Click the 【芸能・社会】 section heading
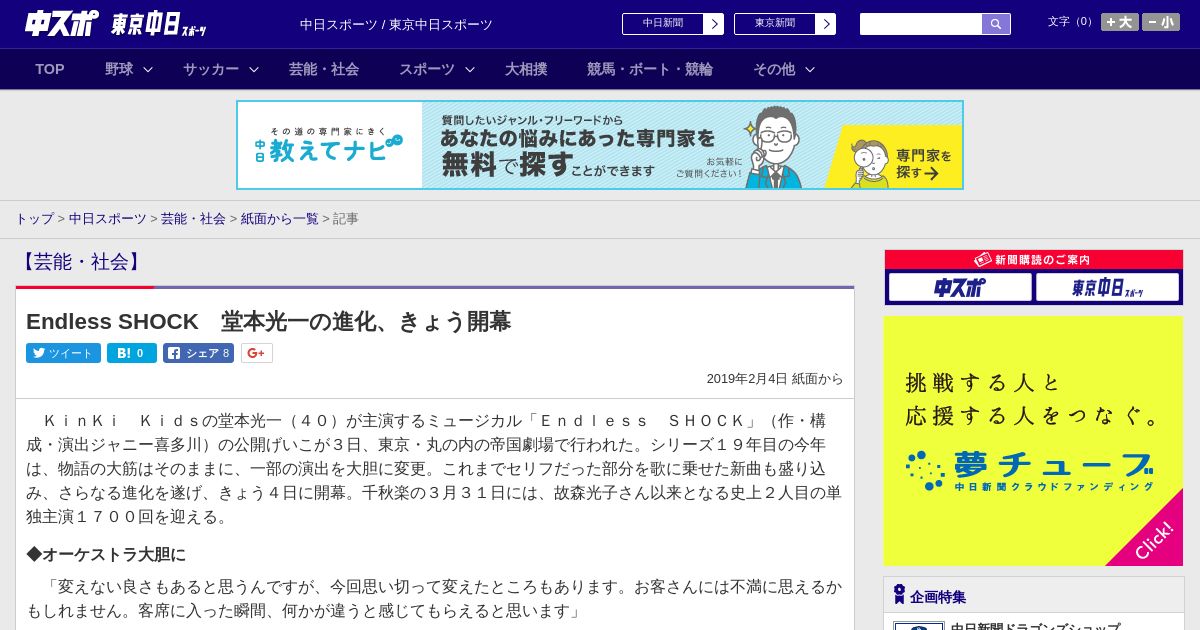 click(x=81, y=262)
